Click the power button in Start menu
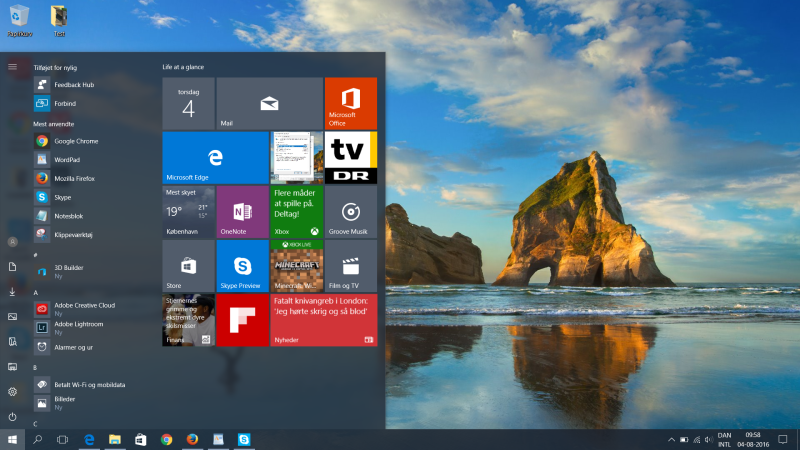800x450 pixels. point(12,416)
